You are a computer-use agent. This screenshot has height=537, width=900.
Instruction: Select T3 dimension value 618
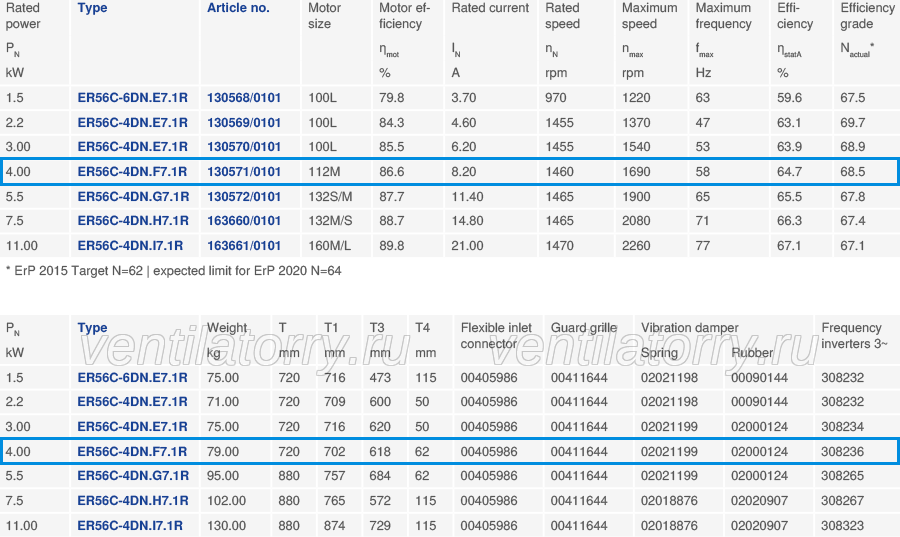coord(380,452)
